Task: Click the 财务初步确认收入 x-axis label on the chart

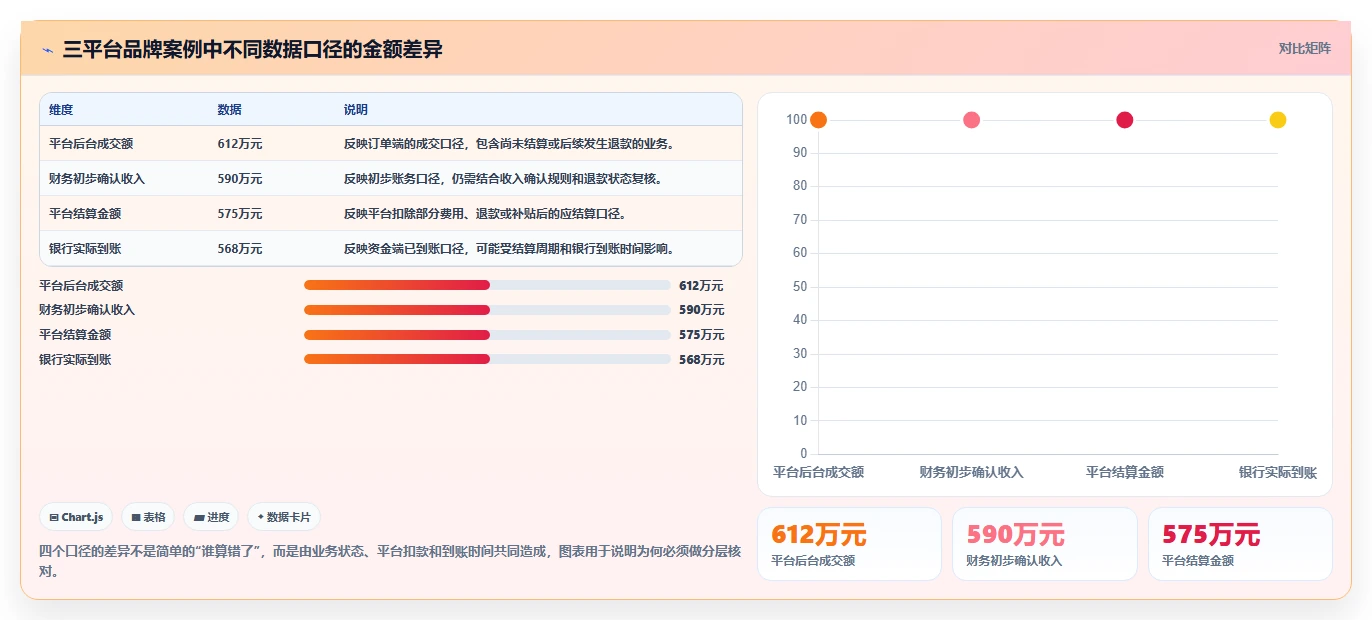Action: click(x=971, y=472)
